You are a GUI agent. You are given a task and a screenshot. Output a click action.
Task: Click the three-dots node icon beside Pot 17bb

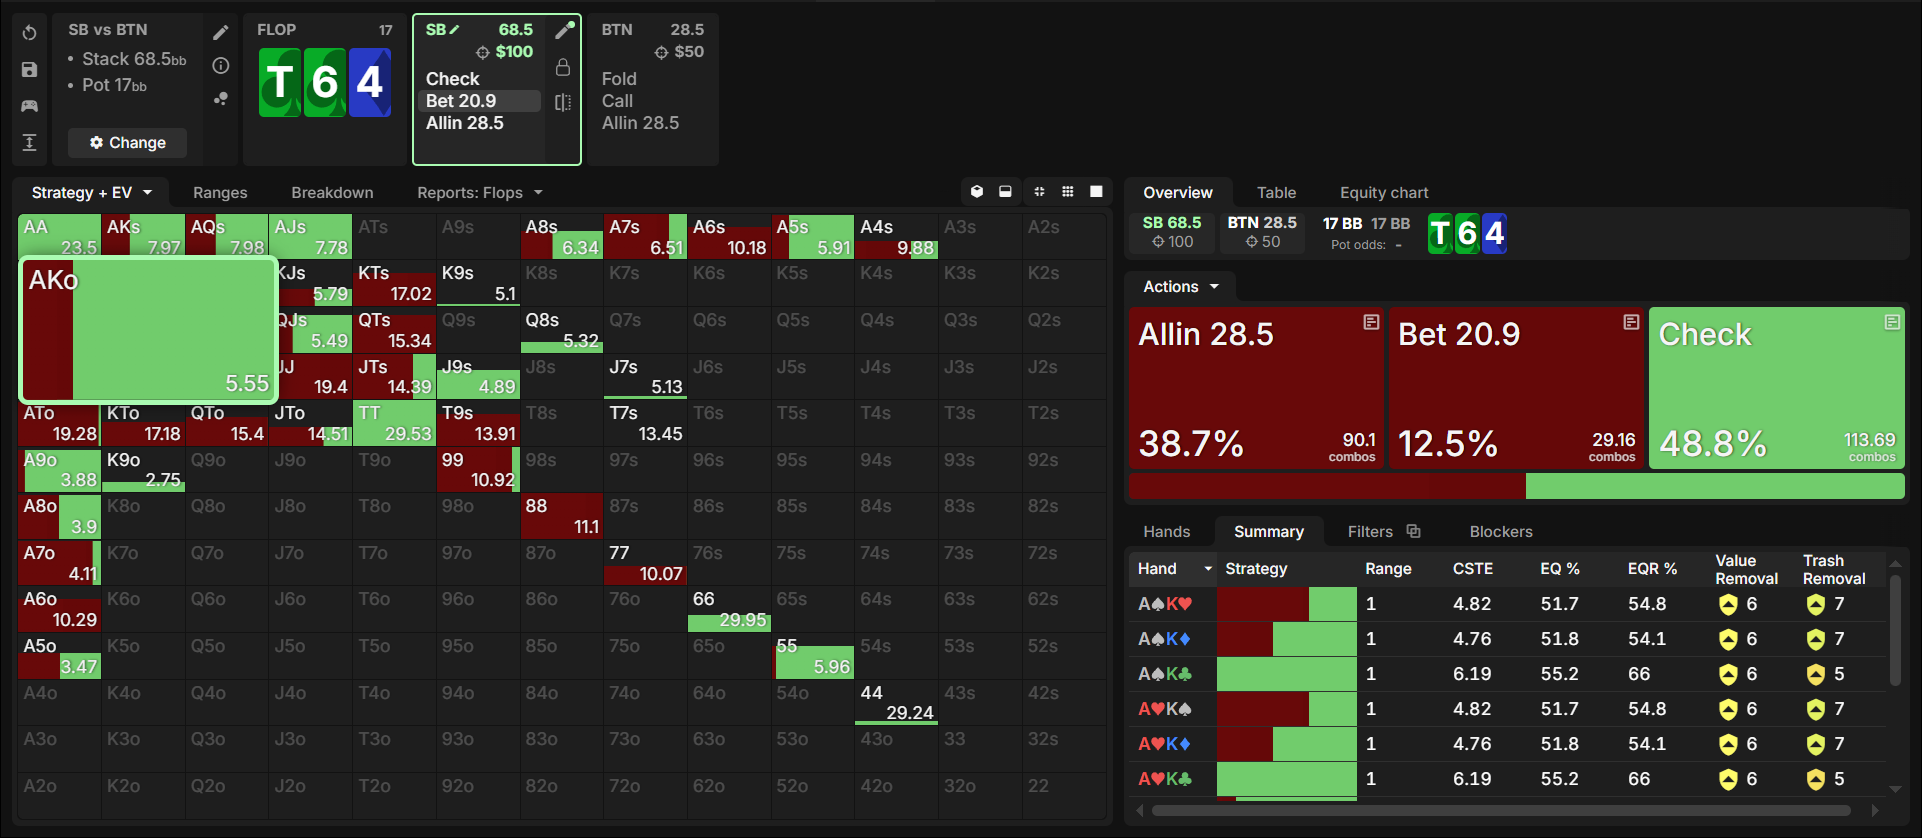click(x=221, y=98)
